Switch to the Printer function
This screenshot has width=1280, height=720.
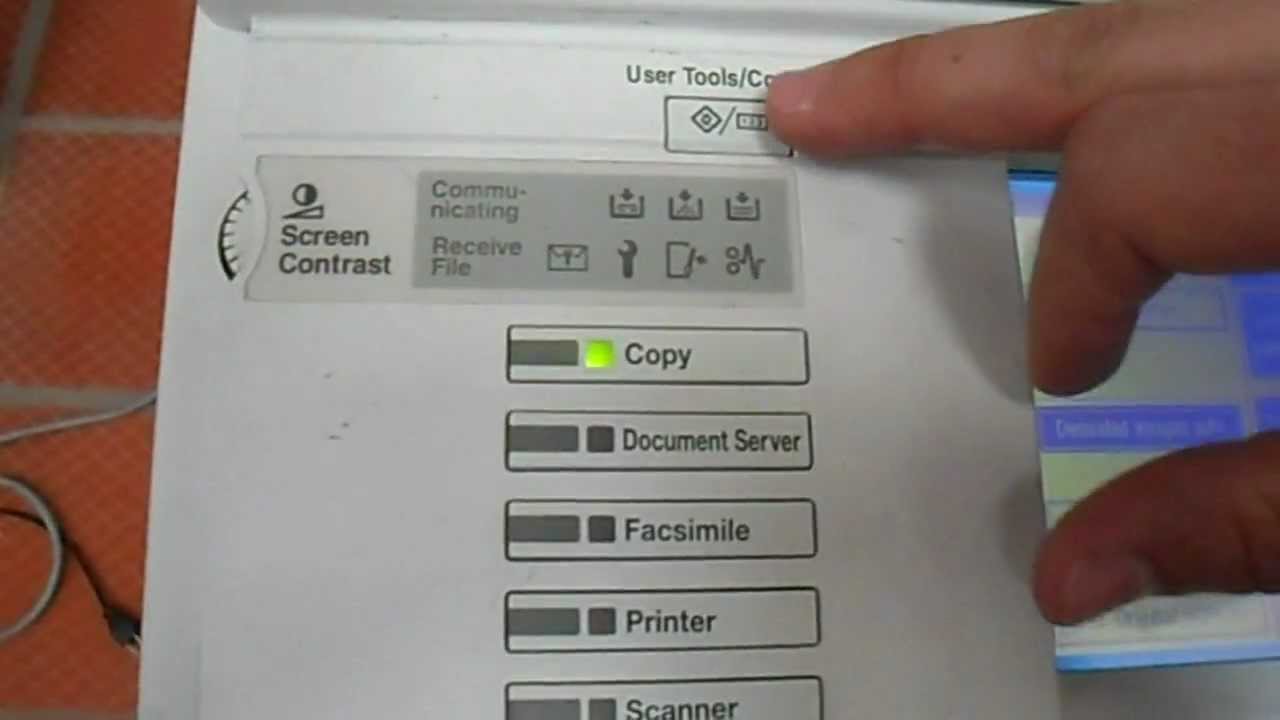662,621
